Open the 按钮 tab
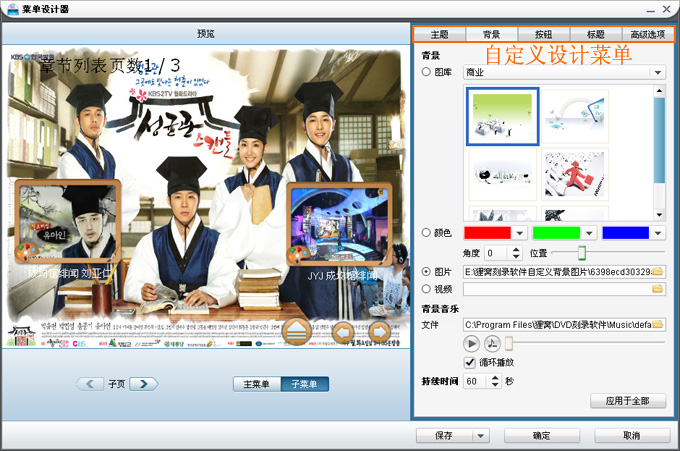Screen dimensions: 680x451 point(543,34)
